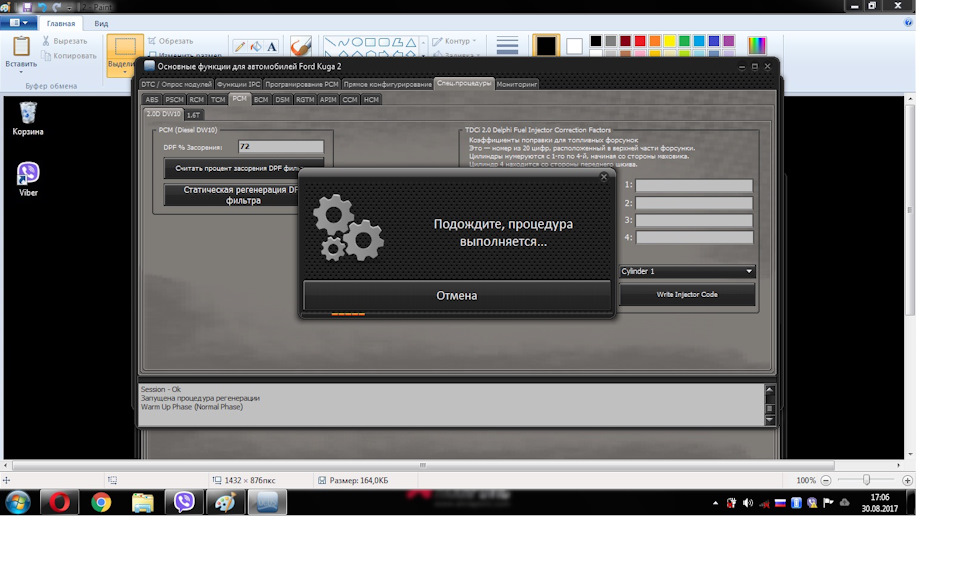Open the Мониторинг tab
Image resolution: width=960 pixels, height=588 pixels.
(517, 84)
